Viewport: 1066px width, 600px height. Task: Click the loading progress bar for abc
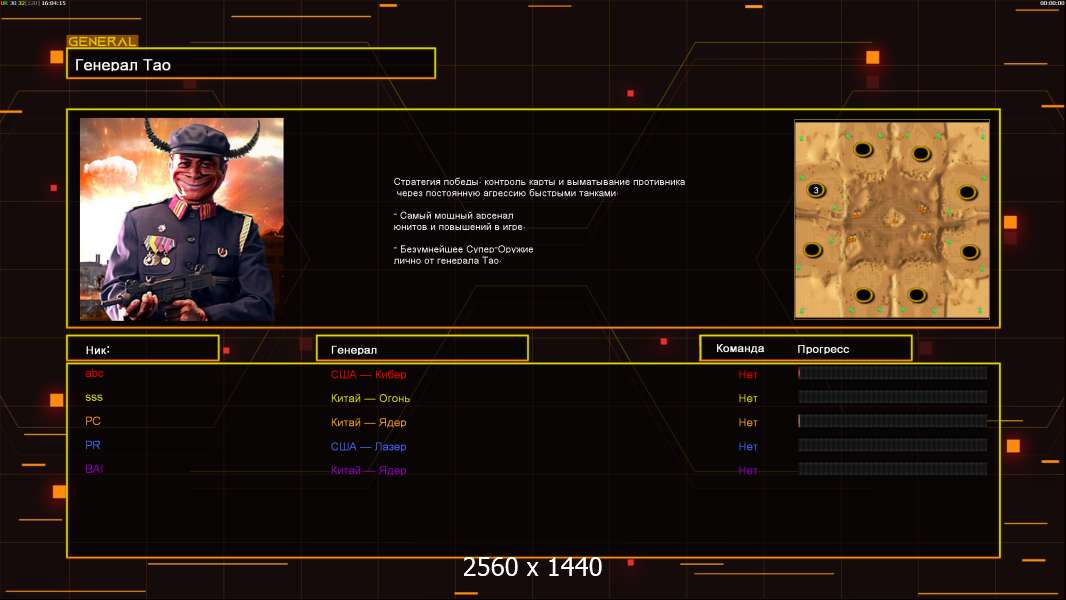coord(893,372)
